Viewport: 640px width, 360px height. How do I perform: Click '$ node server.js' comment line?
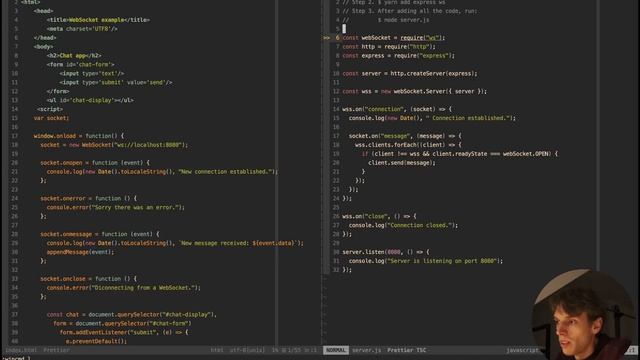(386, 20)
